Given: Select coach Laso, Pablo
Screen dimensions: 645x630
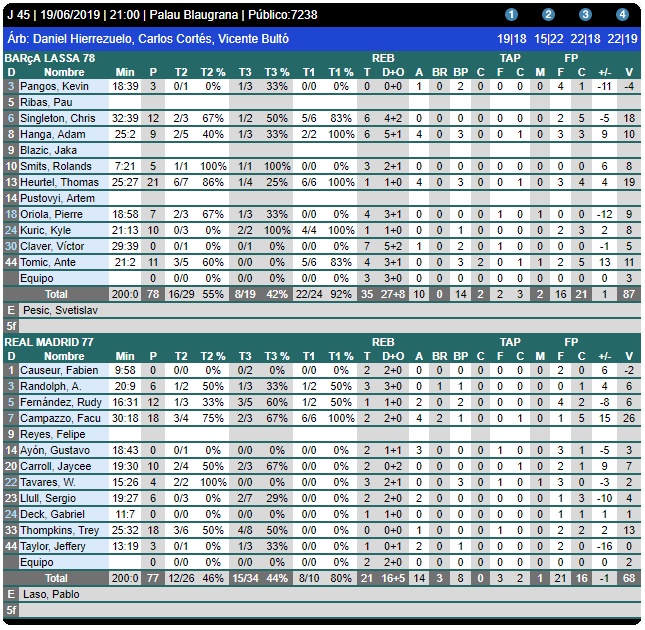Looking at the screenshot, I should [50, 594].
